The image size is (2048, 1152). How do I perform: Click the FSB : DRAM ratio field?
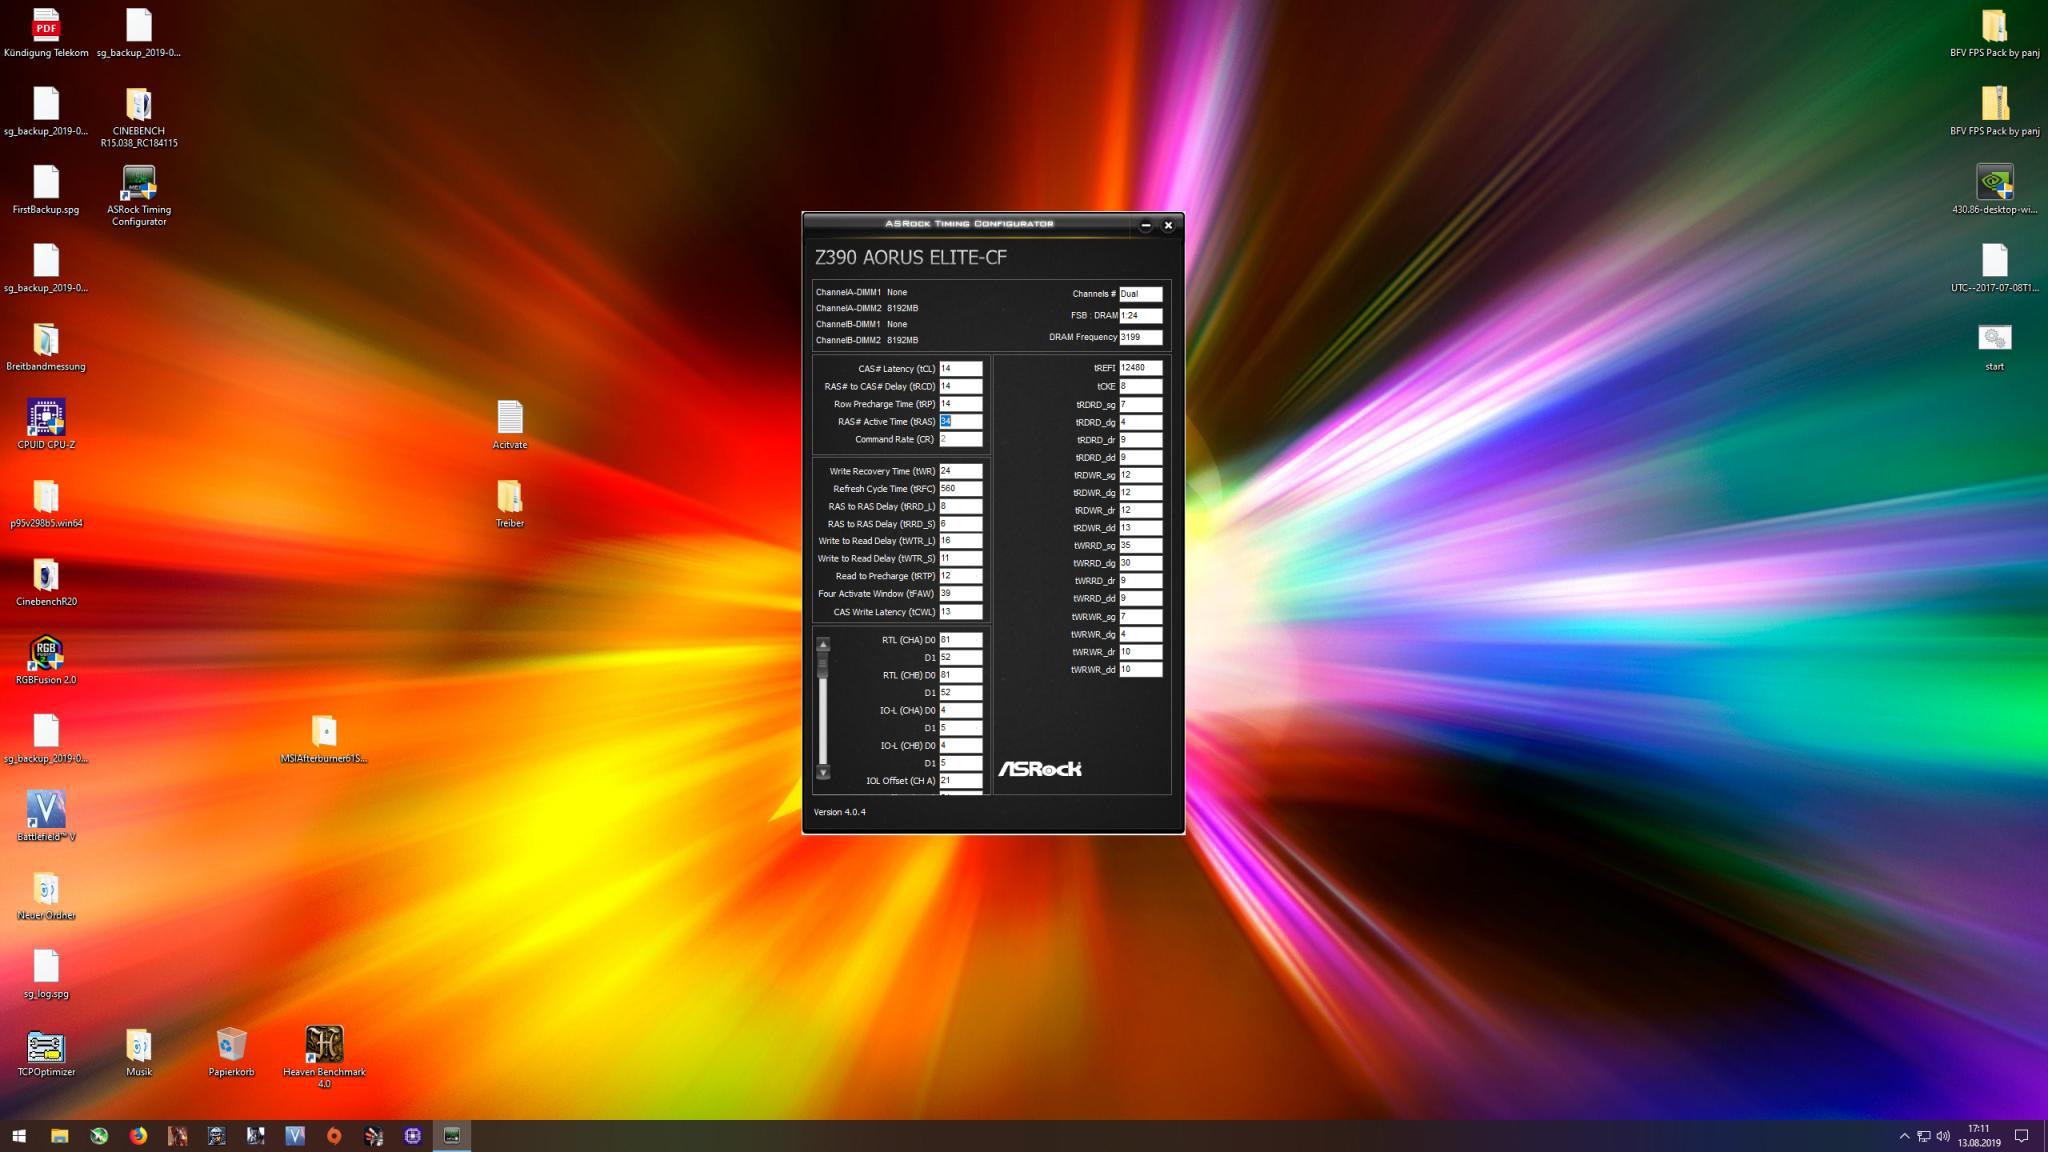coord(1140,315)
